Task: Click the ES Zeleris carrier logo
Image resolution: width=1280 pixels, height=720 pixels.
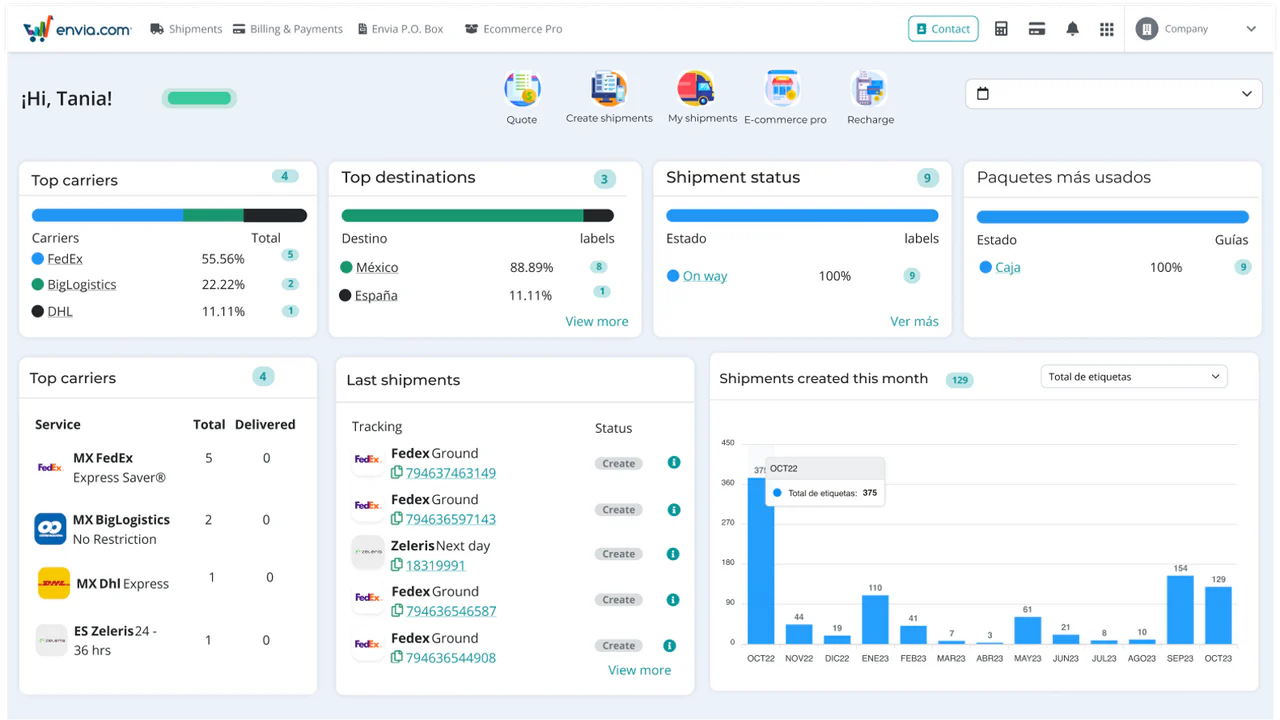Action: click(x=51, y=640)
